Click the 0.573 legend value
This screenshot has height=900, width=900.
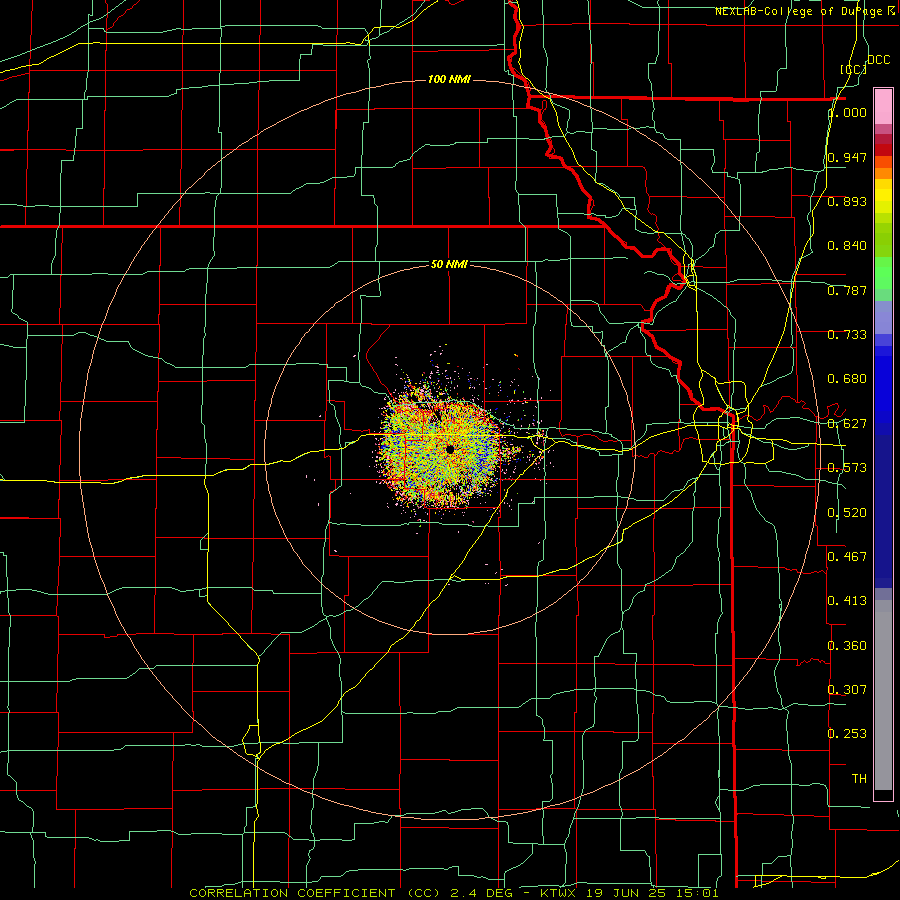(847, 468)
